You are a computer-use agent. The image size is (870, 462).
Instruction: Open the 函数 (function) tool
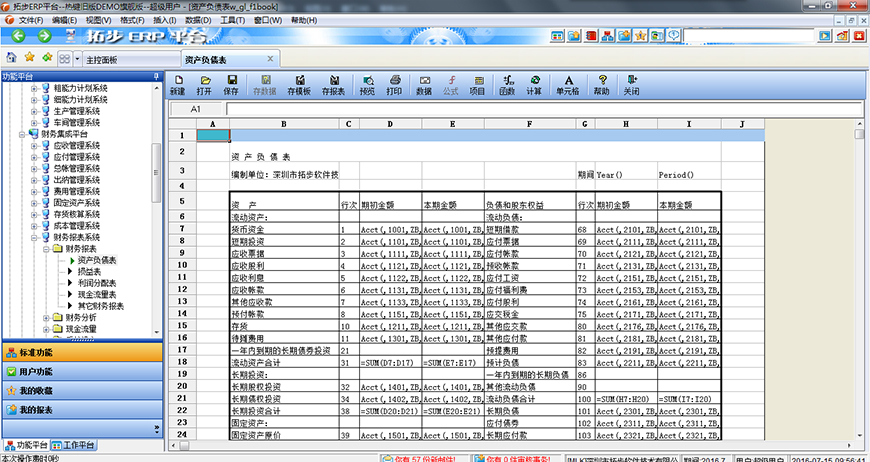point(507,84)
